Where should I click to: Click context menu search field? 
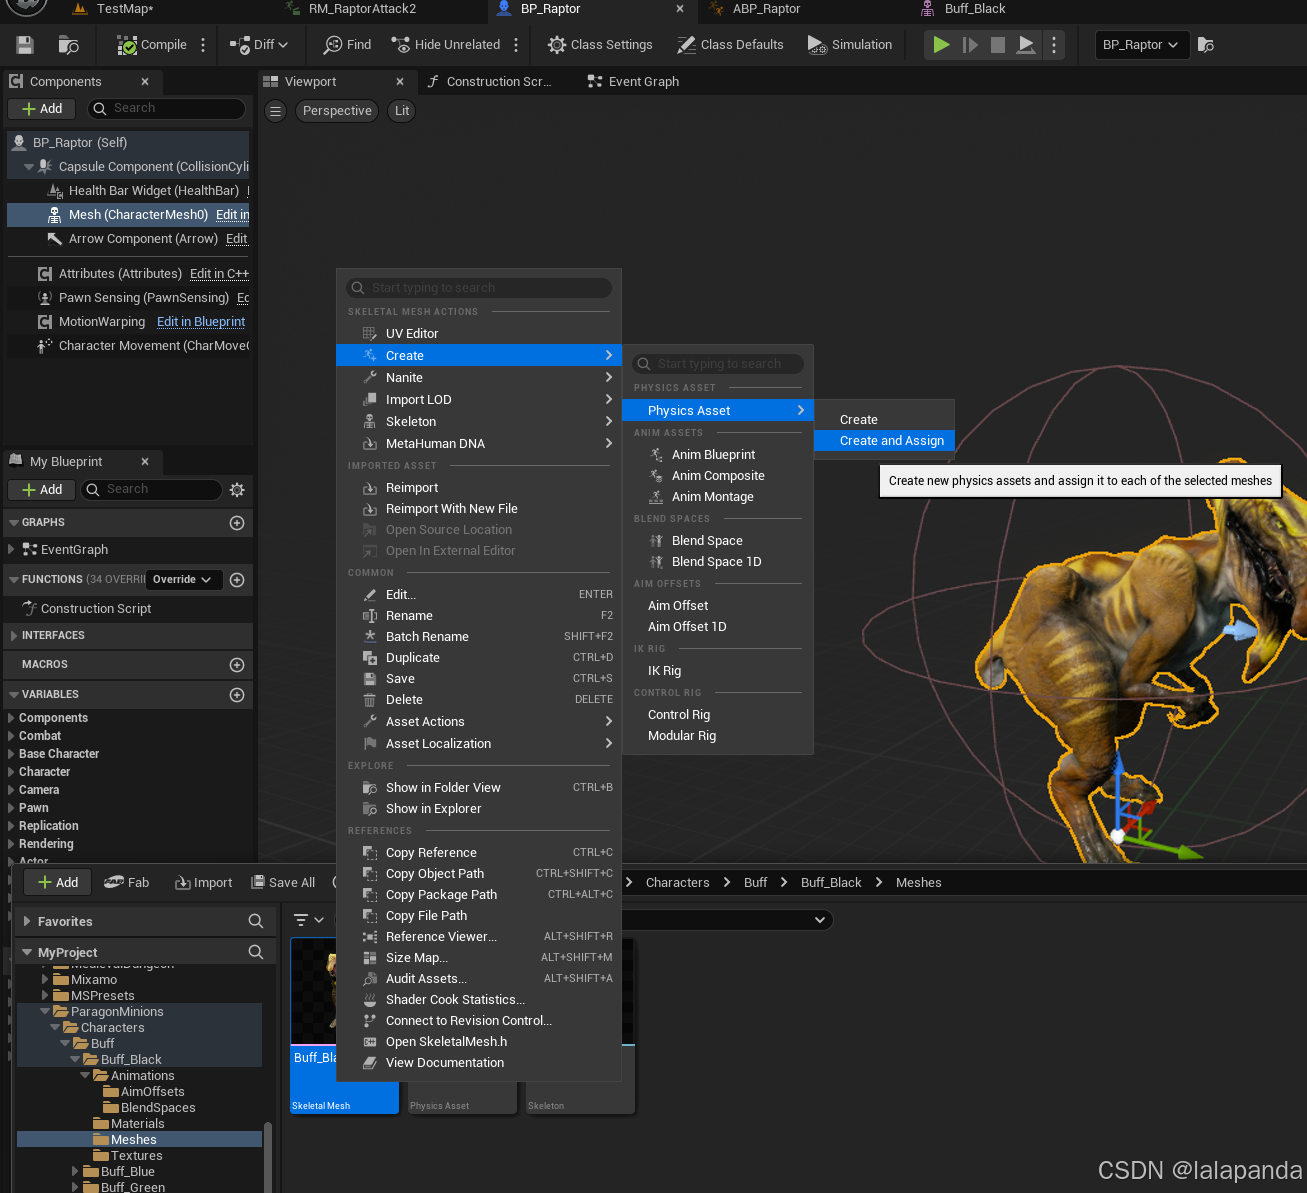click(479, 288)
